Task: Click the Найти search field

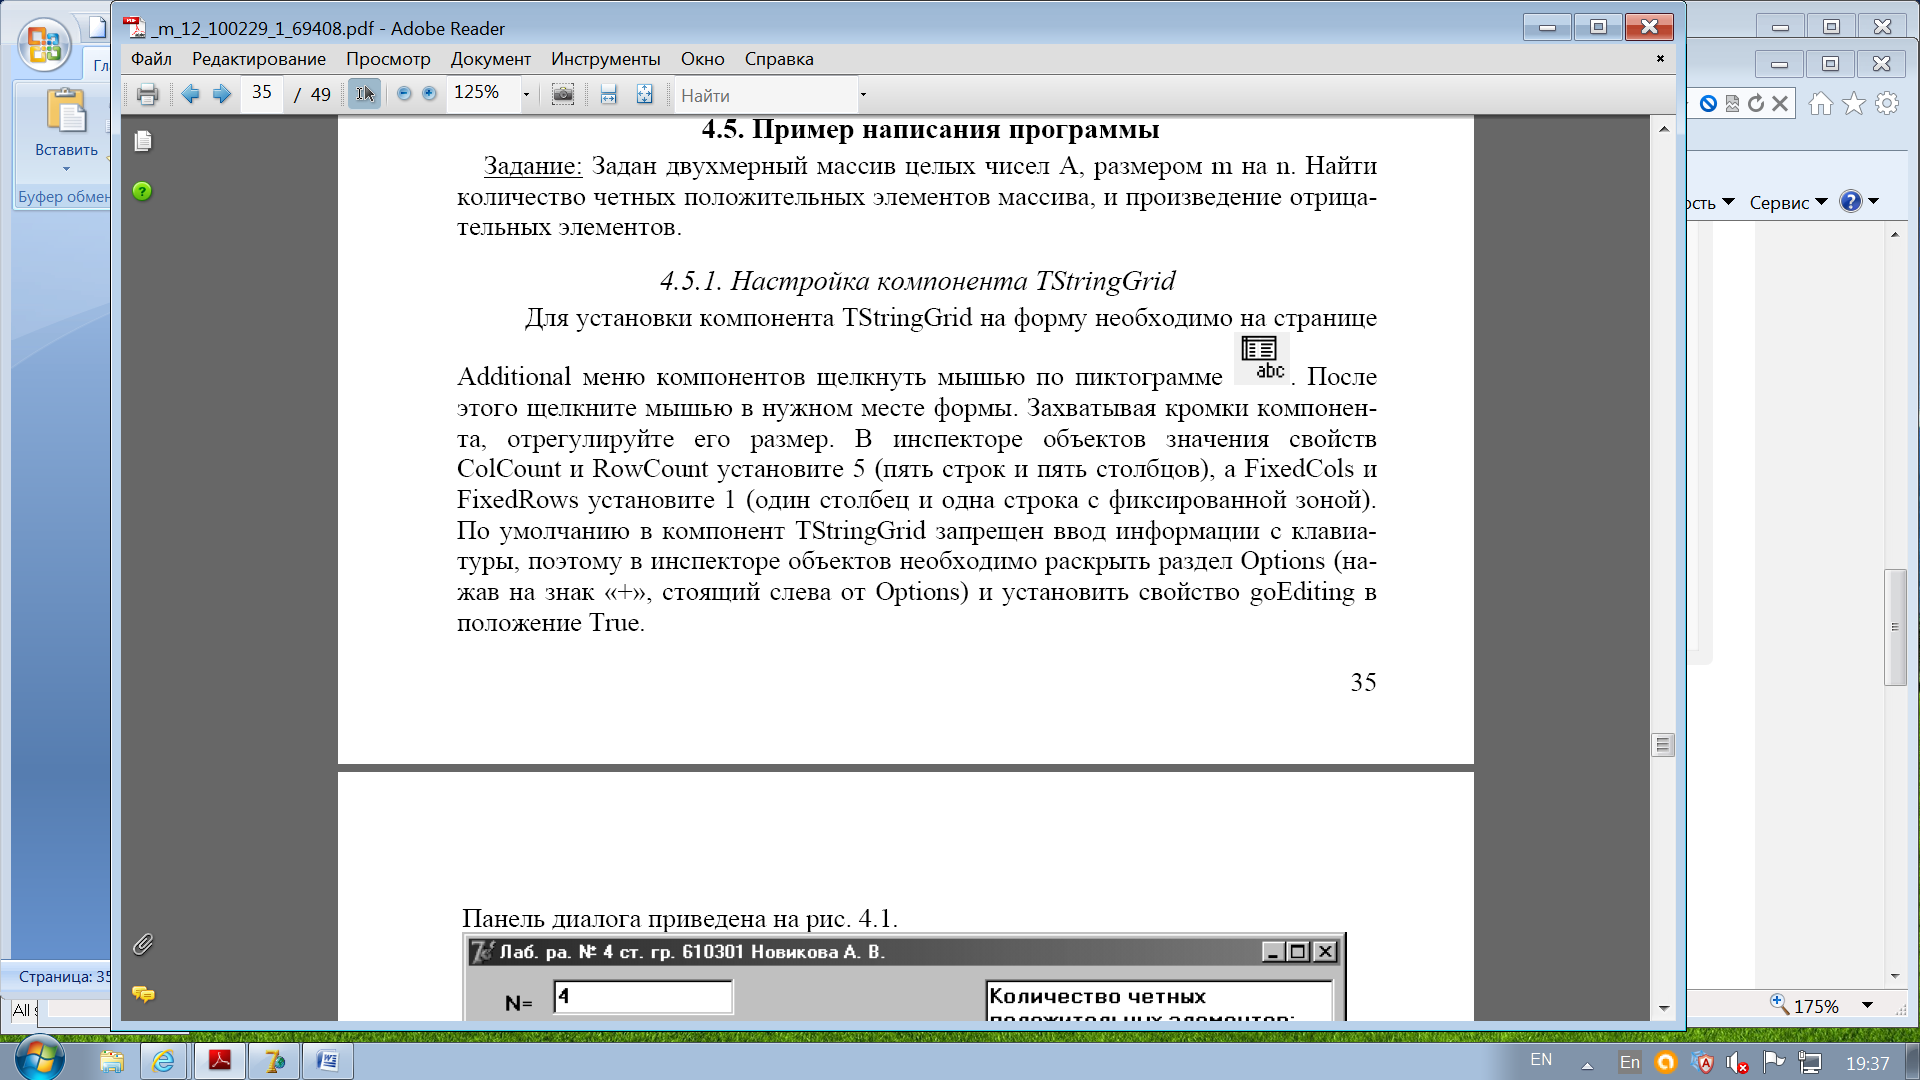Action: [765, 96]
